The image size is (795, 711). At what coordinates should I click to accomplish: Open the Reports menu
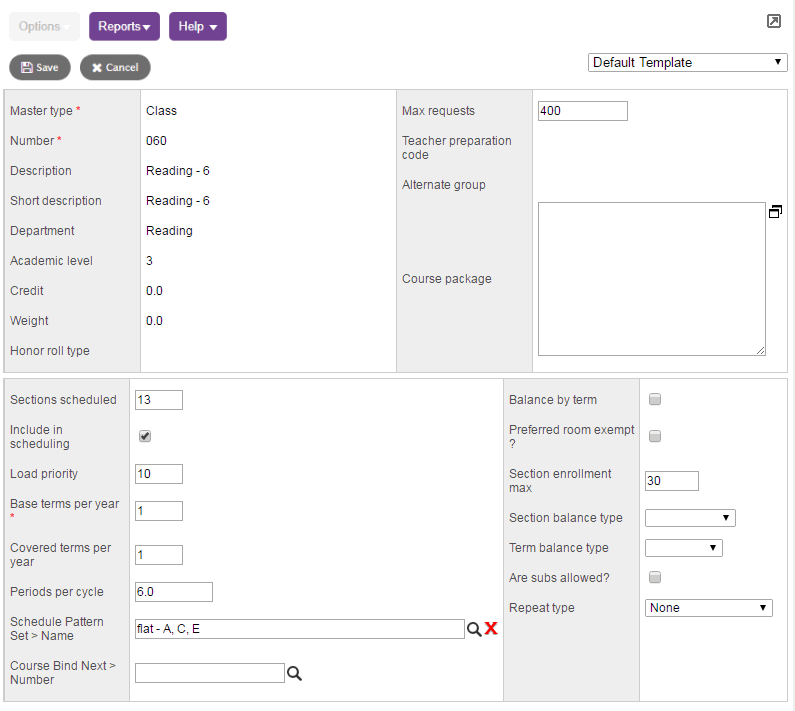124,27
